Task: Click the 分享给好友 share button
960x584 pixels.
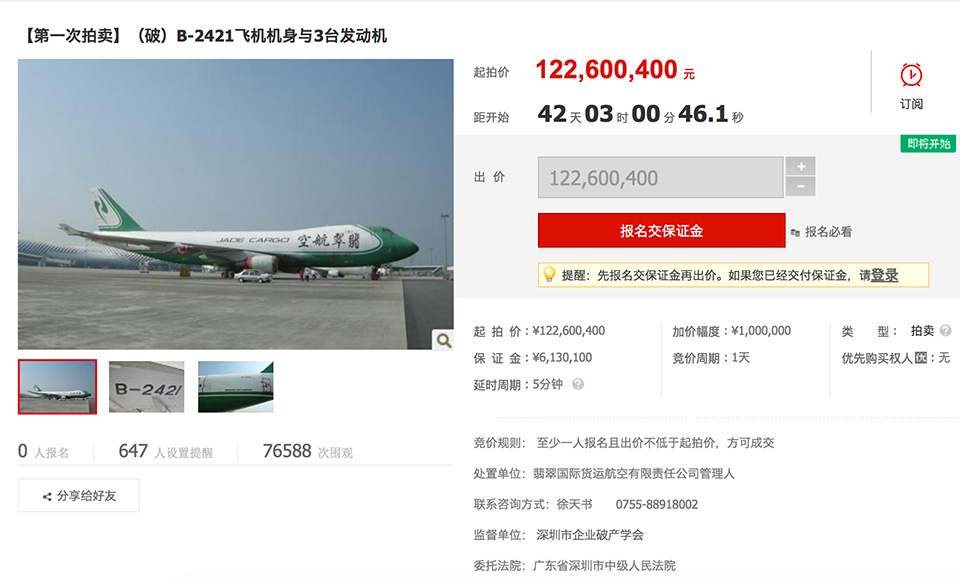Action: (x=79, y=495)
